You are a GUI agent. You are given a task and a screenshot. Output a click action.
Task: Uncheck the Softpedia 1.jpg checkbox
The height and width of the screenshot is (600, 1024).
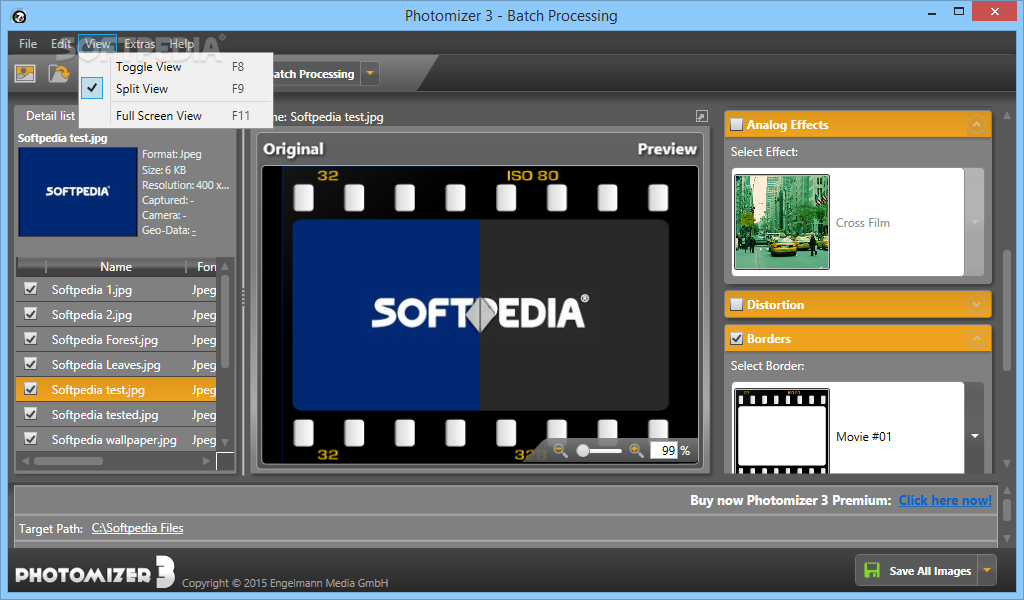pos(30,289)
